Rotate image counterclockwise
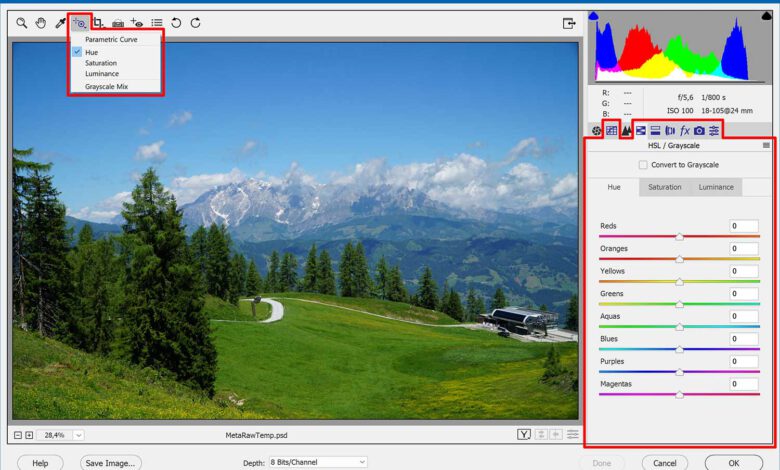780x470 pixels. [x=176, y=22]
